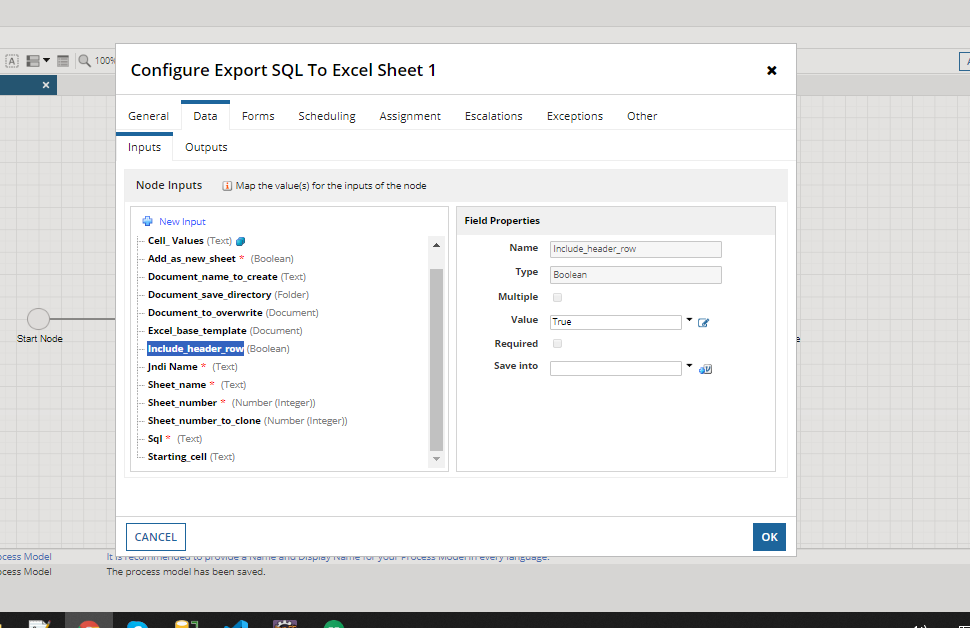
Task: Click the OK button
Action: tap(770, 537)
